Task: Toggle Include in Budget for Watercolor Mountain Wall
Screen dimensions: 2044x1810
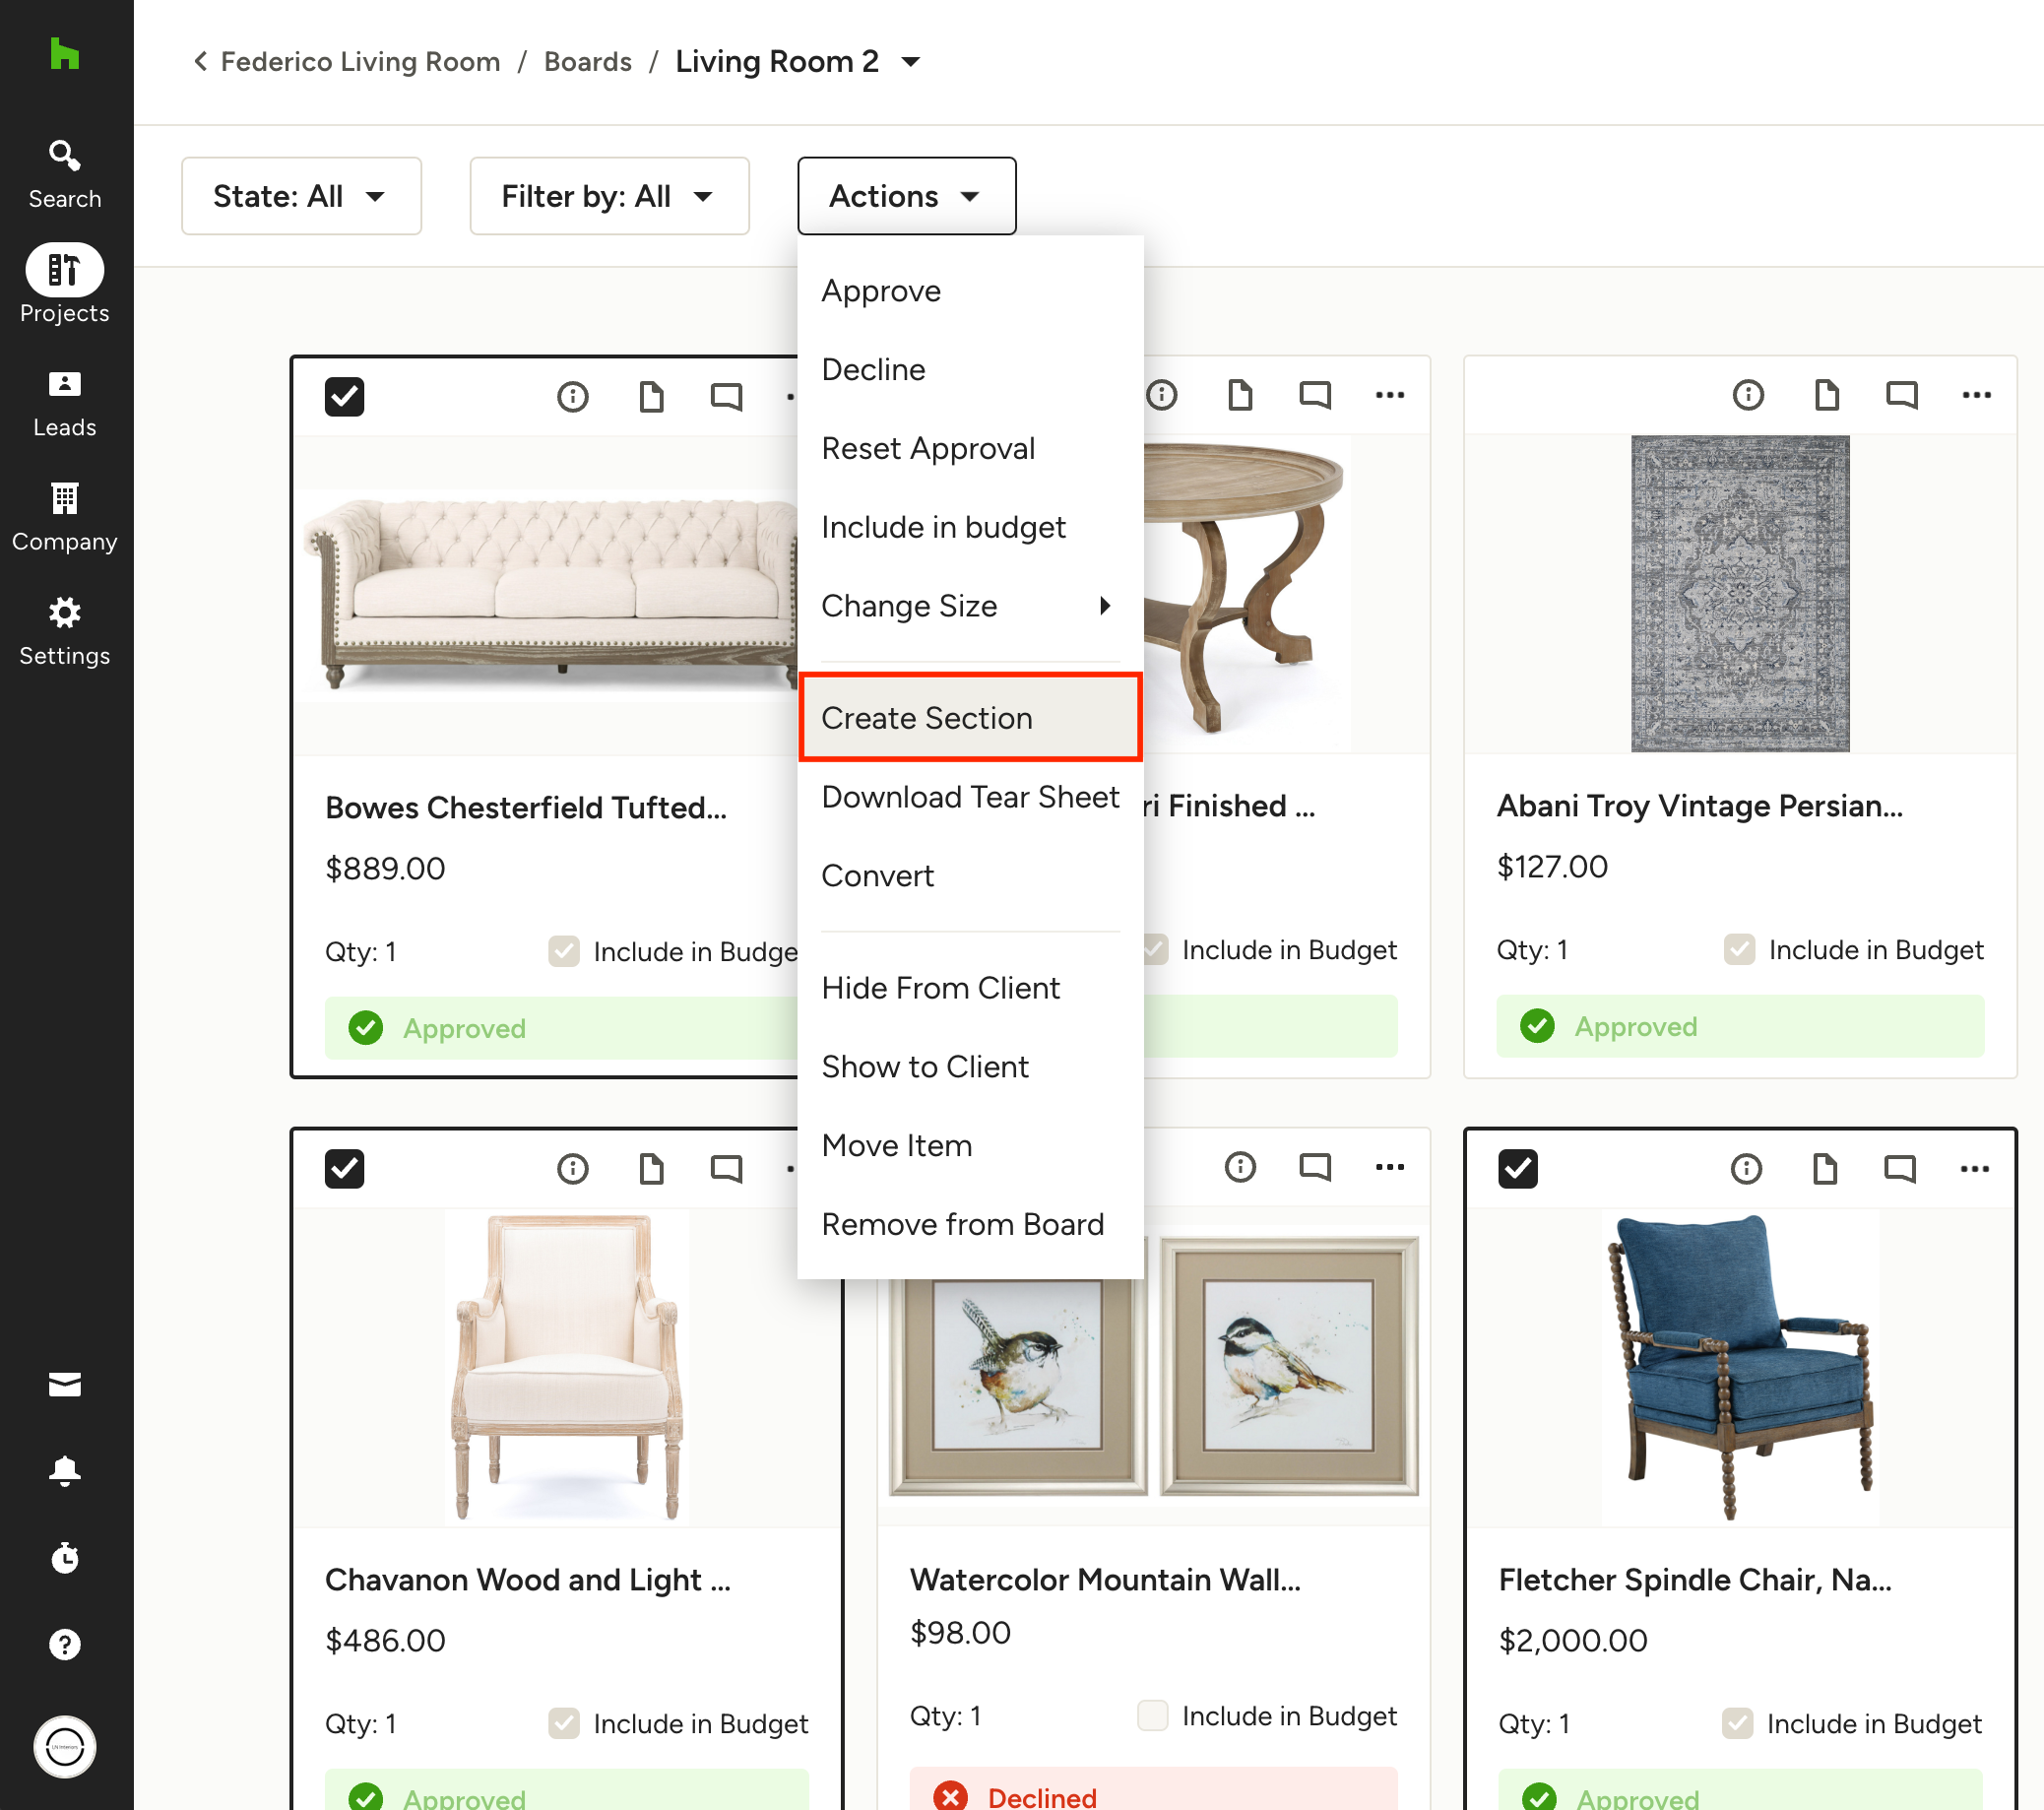Action: point(1152,1715)
